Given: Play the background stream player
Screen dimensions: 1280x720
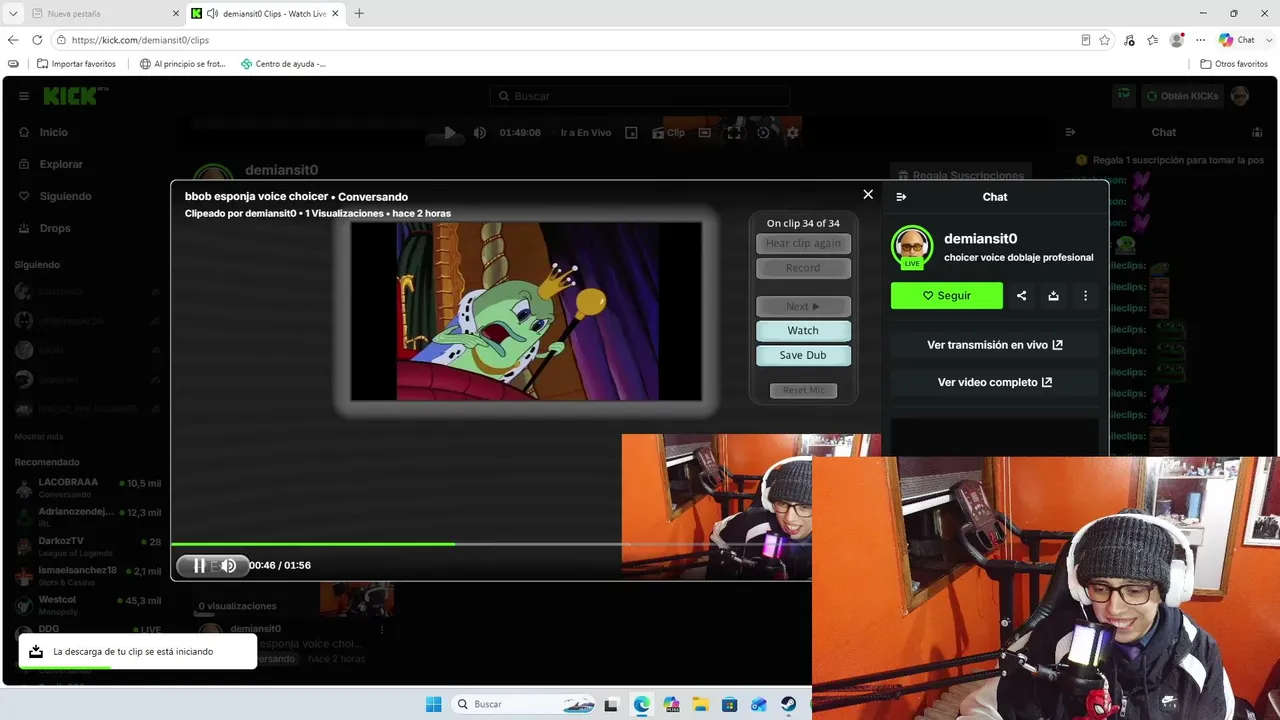Looking at the screenshot, I should 450,132.
